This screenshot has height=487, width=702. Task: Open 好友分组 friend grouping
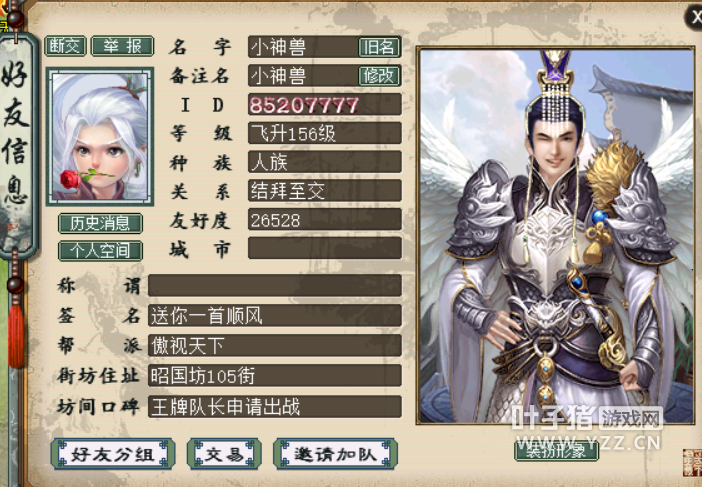[113, 454]
